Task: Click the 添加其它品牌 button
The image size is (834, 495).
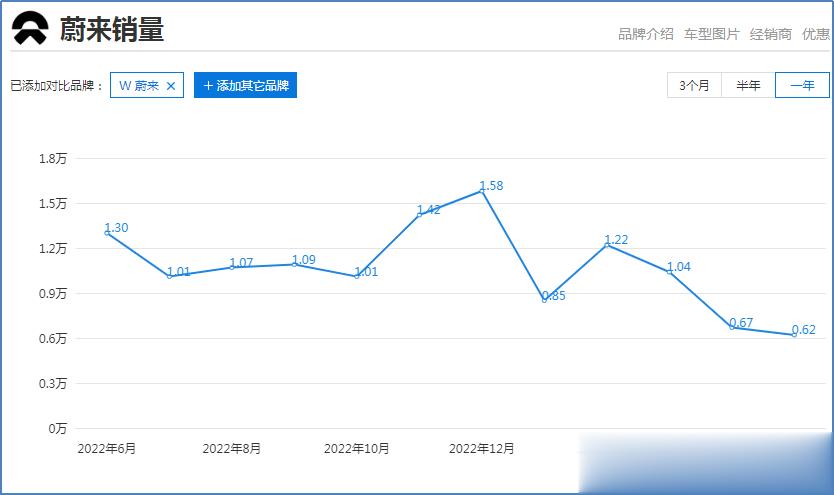Action: point(245,85)
